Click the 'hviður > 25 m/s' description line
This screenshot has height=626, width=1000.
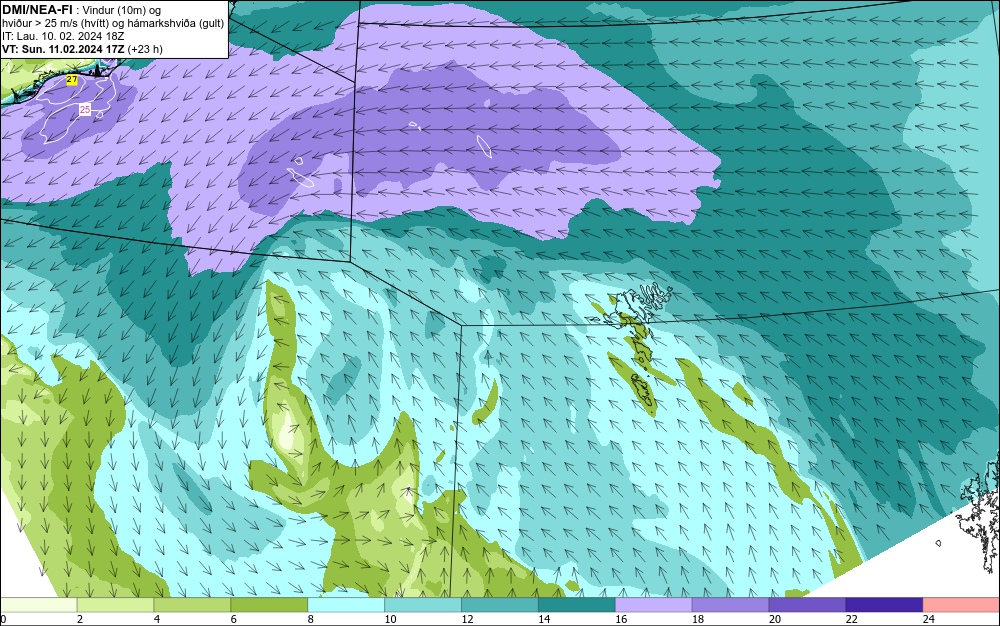(113, 23)
